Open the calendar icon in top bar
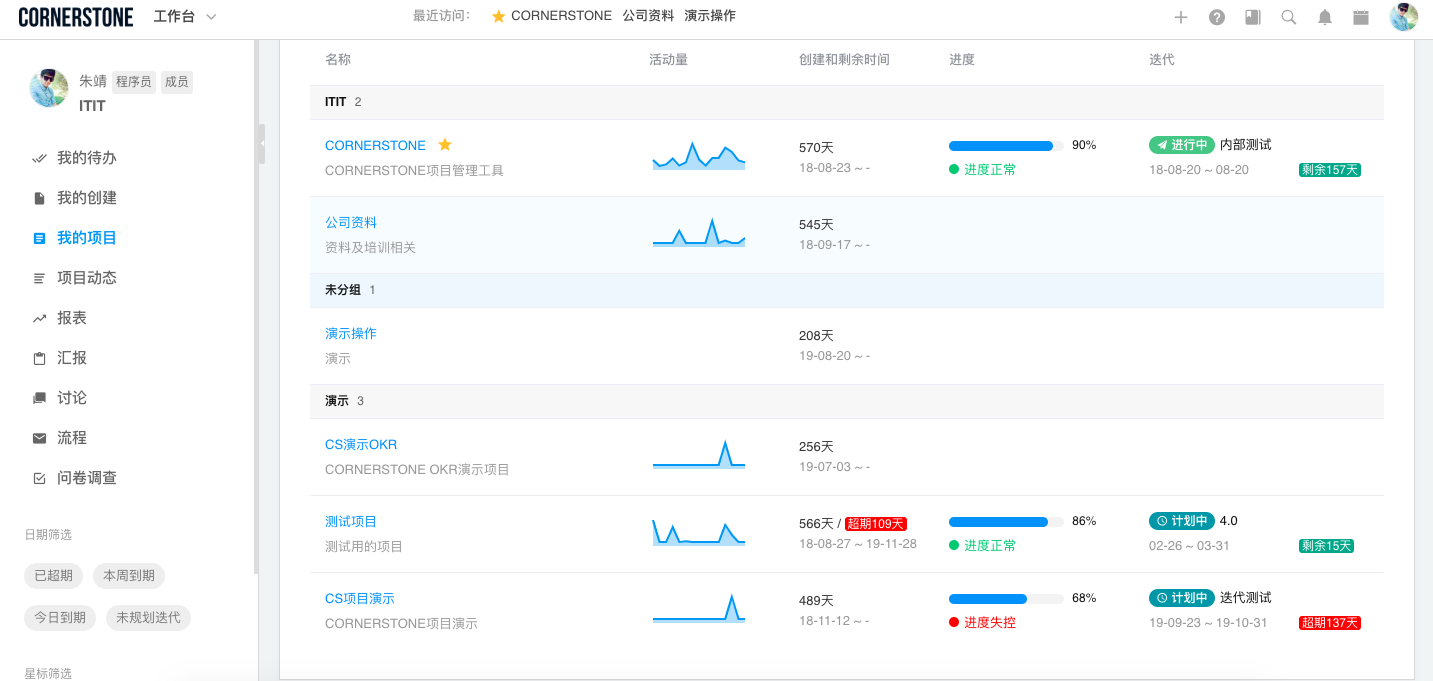The width and height of the screenshot is (1433, 681). tap(1361, 17)
